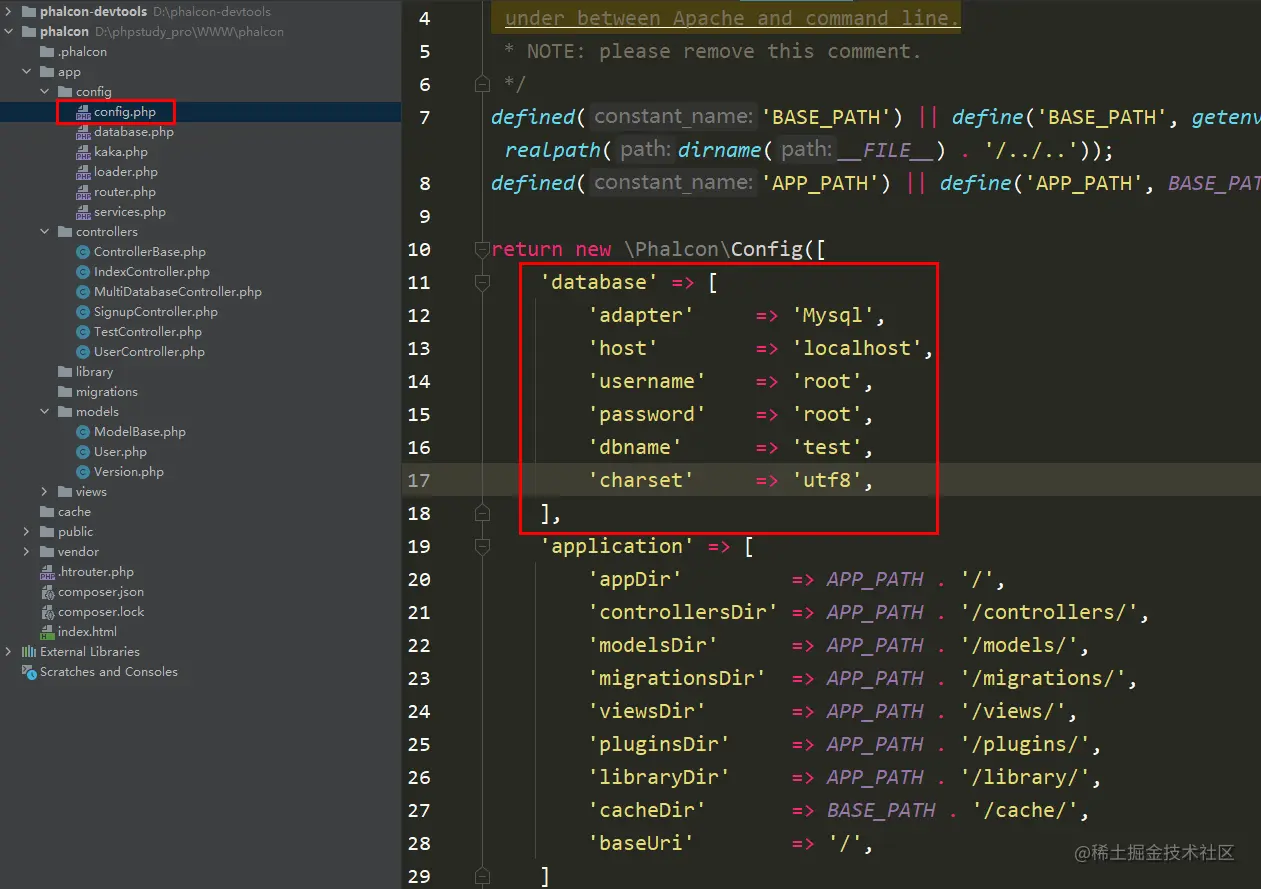Click line number 17 in gutter
This screenshot has height=889, width=1261.
pyautogui.click(x=419, y=480)
